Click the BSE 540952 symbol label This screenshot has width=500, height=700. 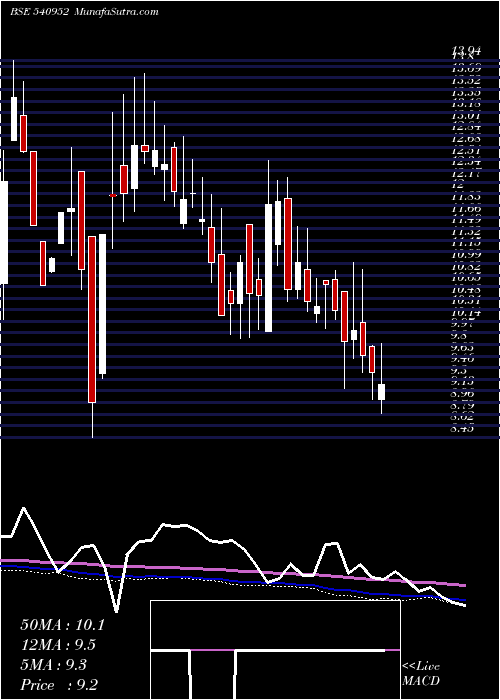click(x=39, y=12)
